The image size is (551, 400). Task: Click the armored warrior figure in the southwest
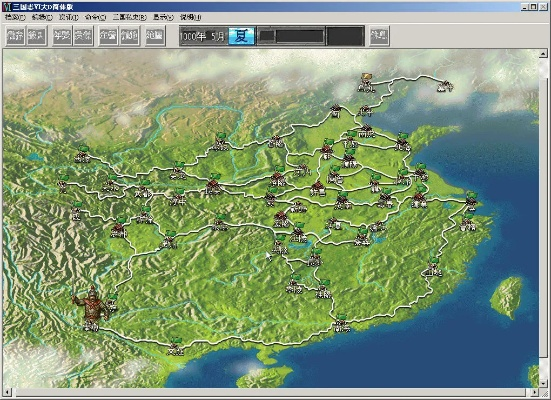point(91,303)
